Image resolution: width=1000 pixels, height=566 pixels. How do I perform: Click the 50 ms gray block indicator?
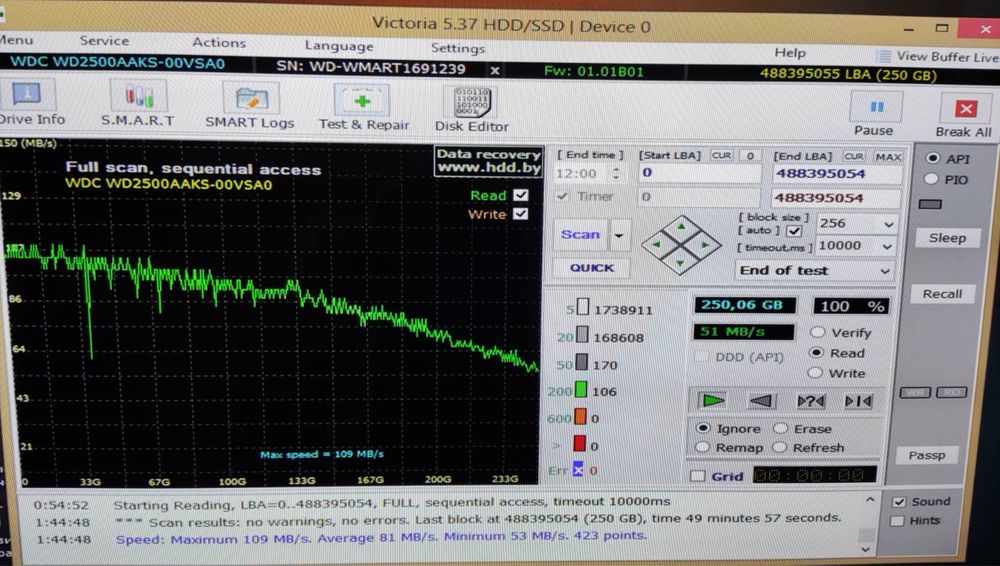[581, 362]
